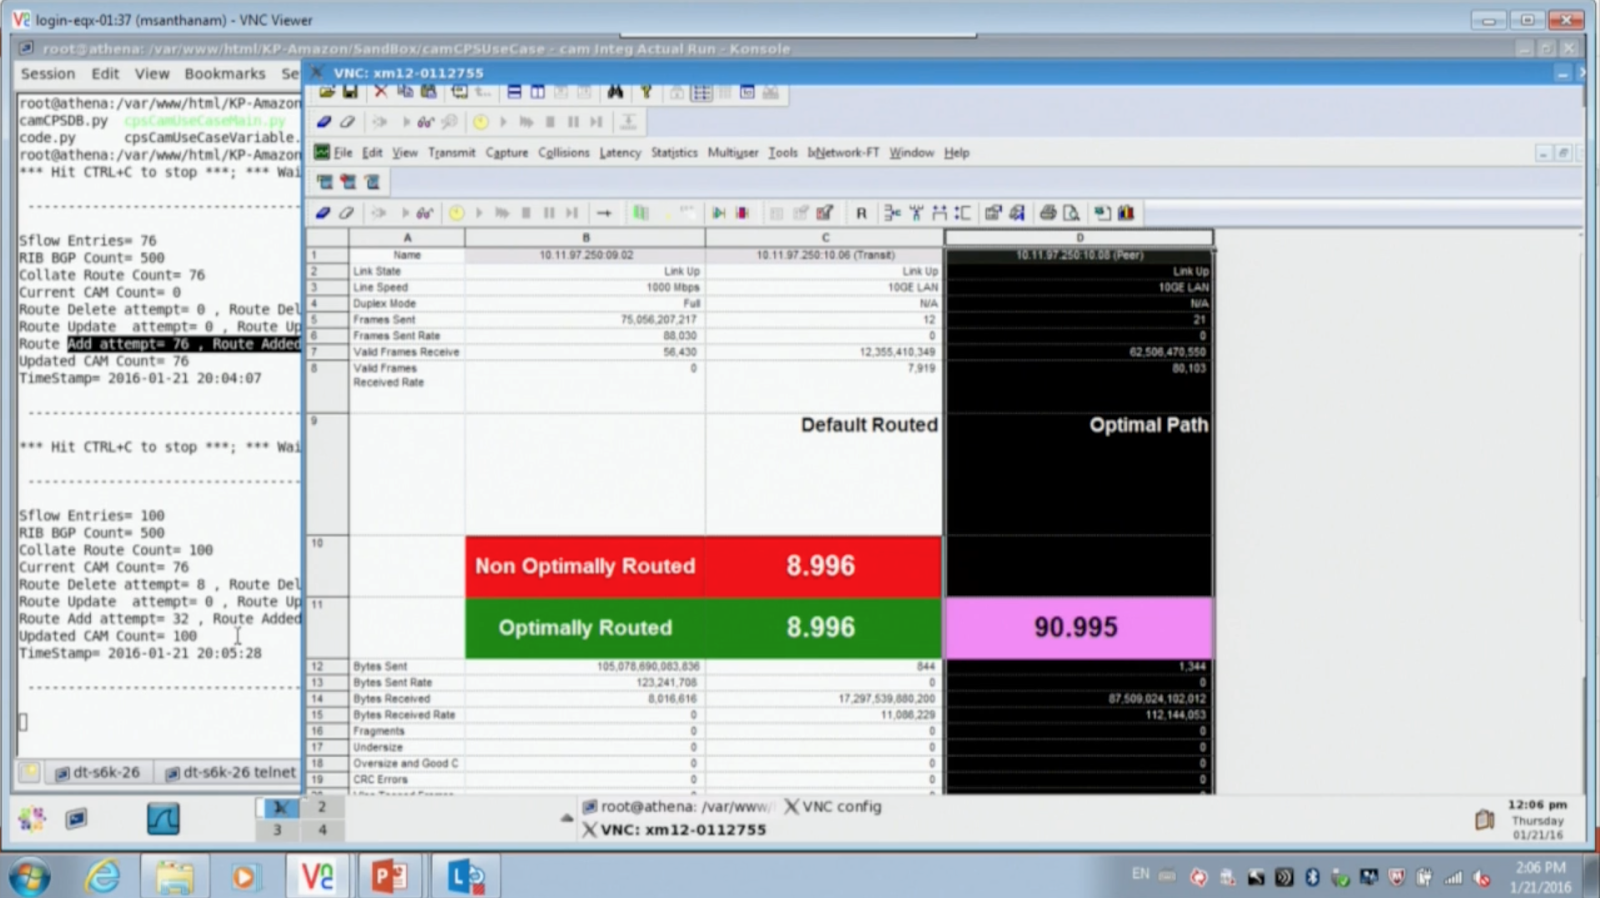Open the blue graph monitor icon in KDE panel
This screenshot has height=898, width=1600.
pyautogui.click(x=163, y=820)
